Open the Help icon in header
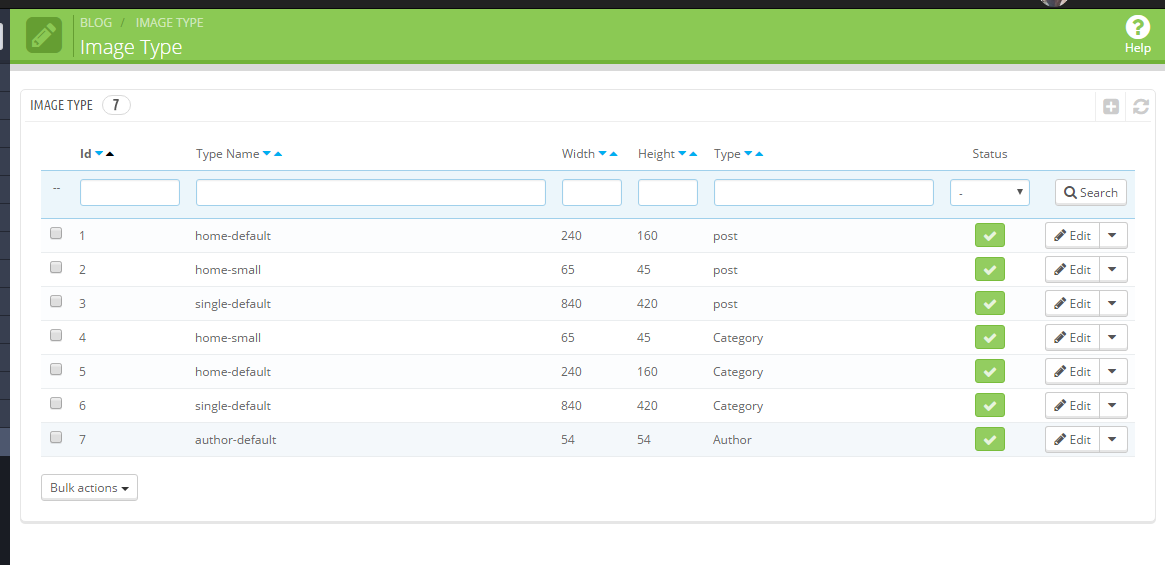The height and width of the screenshot is (565, 1165). tap(1138, 35)
